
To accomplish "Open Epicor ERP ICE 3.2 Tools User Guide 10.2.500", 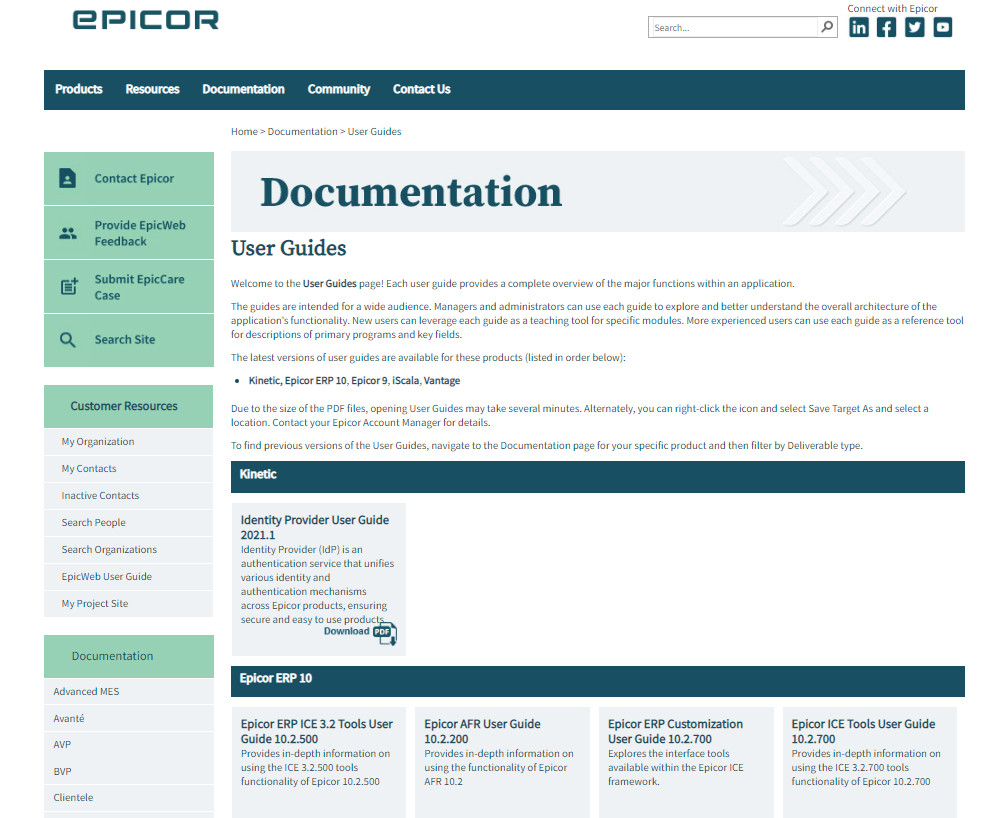I will pos(316,731).
